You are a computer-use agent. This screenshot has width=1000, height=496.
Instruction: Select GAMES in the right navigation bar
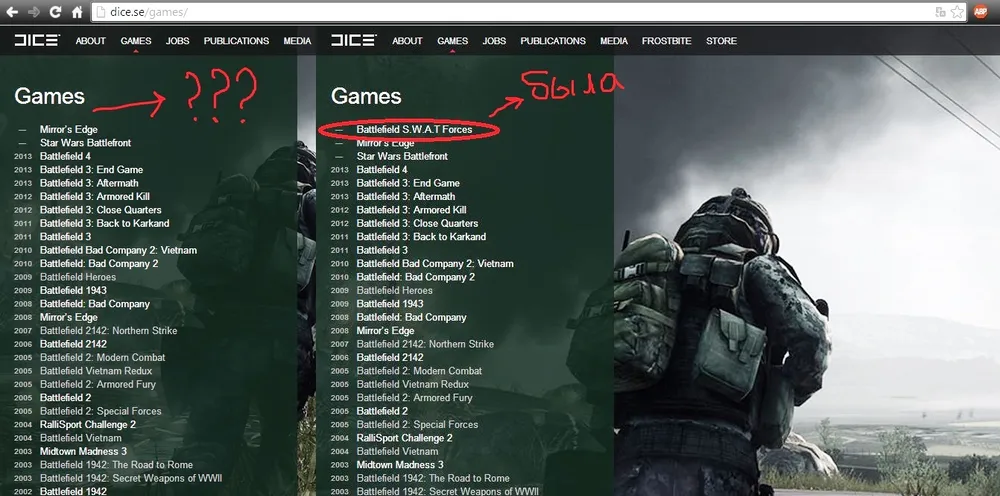pos(453,41)
